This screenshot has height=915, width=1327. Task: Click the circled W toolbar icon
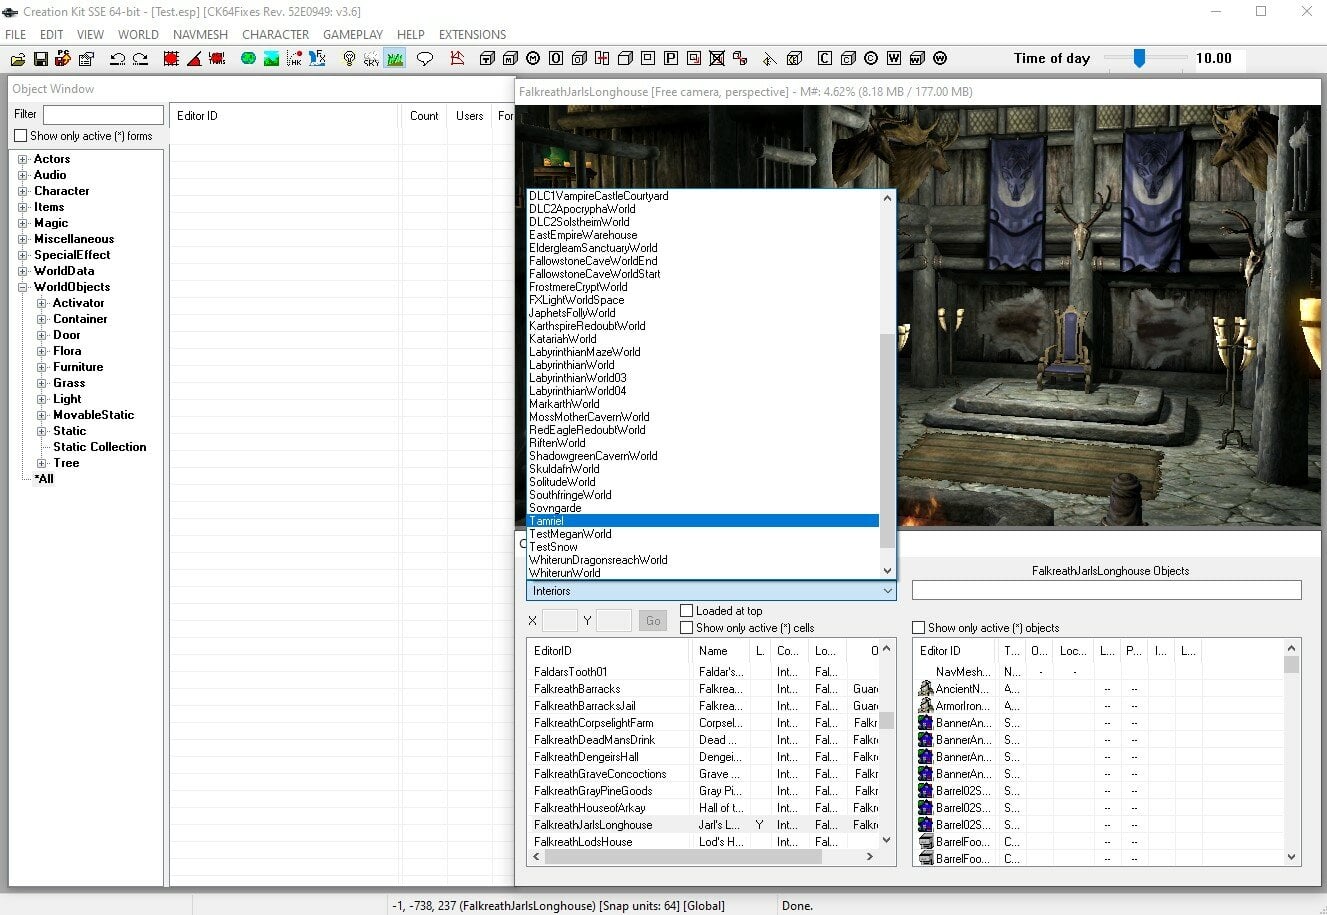coord(940,59)
